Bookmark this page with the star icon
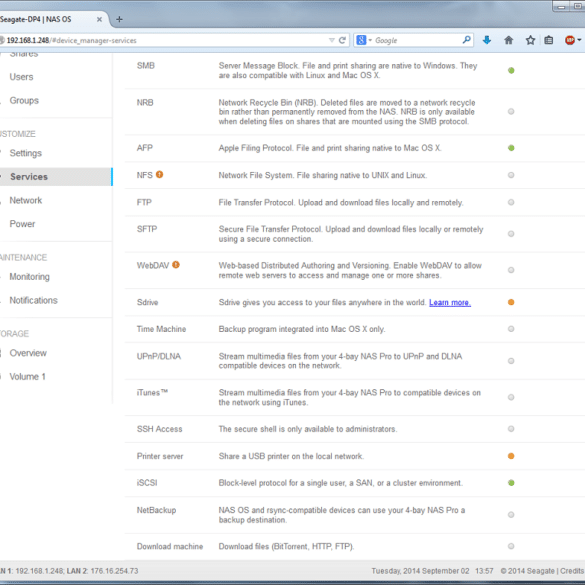This screenshot has height=585, width=585. [x=530, y=40]
